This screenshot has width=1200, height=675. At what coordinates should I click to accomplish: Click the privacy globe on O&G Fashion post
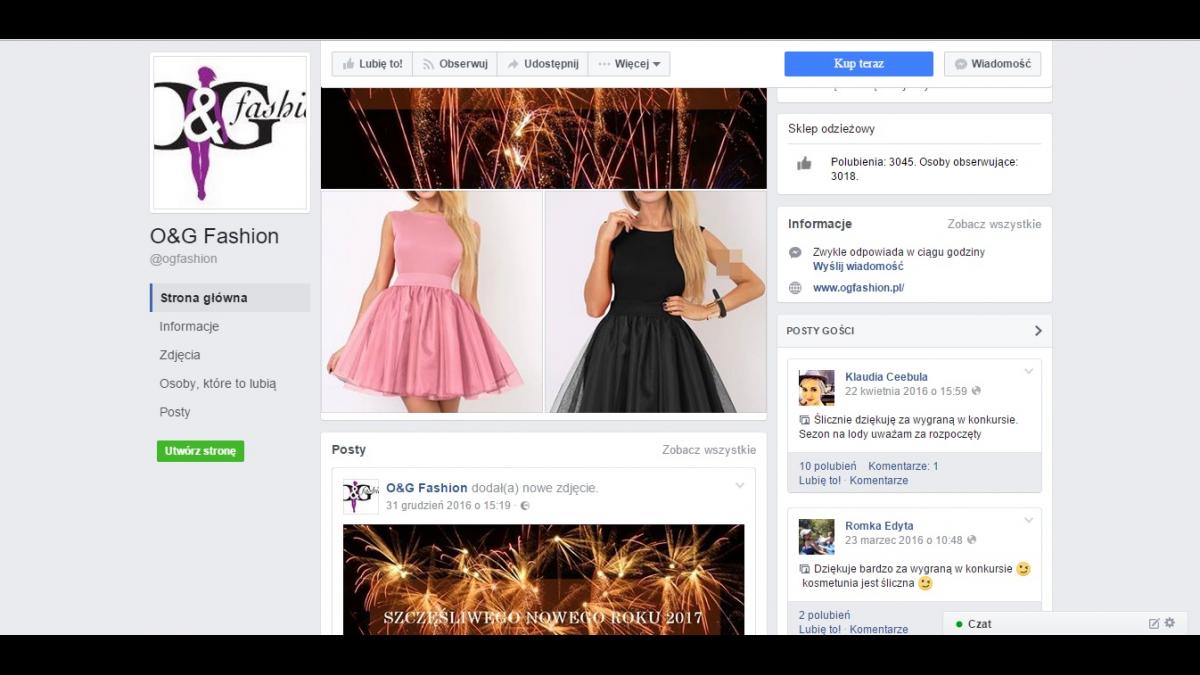[525, 506]
